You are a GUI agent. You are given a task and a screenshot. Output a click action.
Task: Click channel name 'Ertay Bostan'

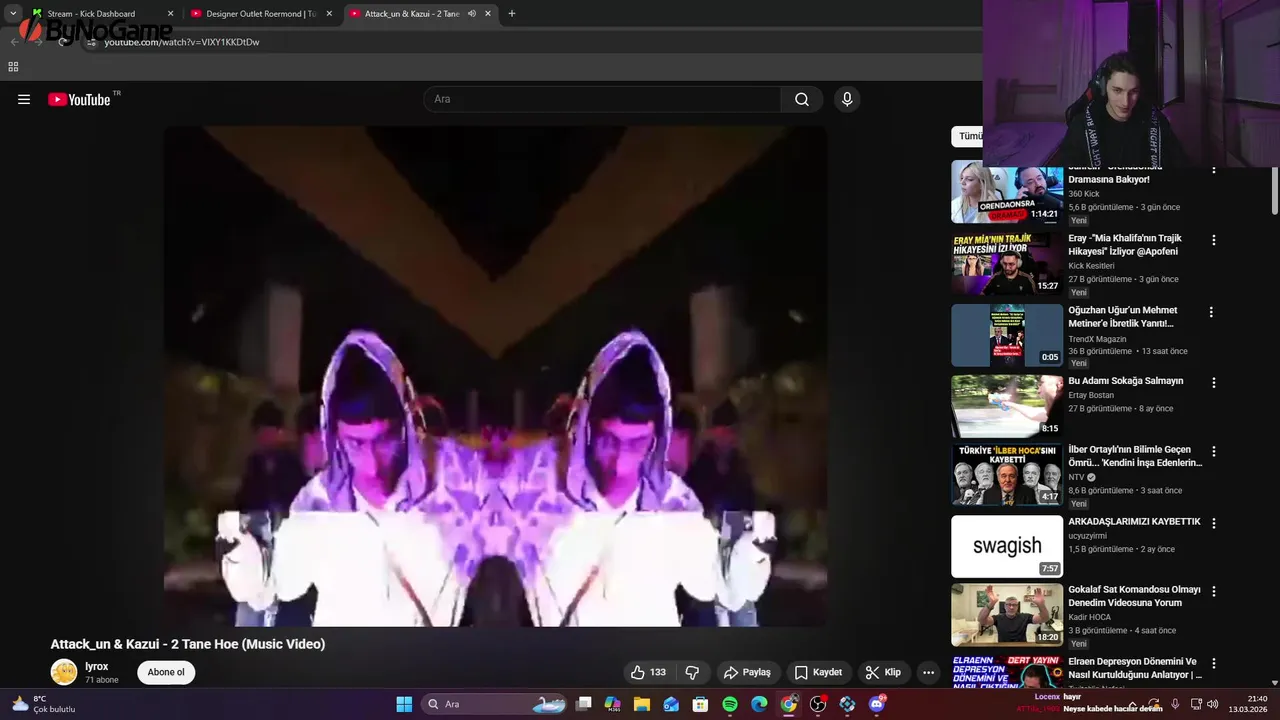1090,396
